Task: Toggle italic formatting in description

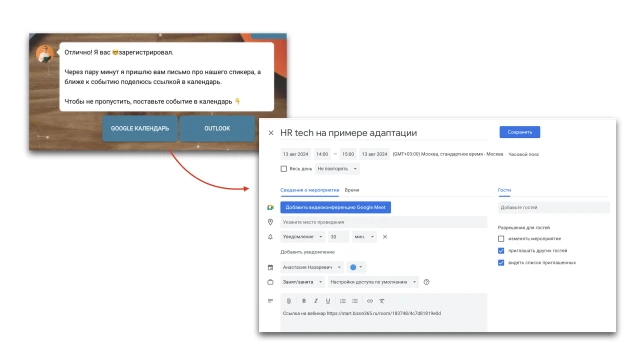Action: coord(316,301)
